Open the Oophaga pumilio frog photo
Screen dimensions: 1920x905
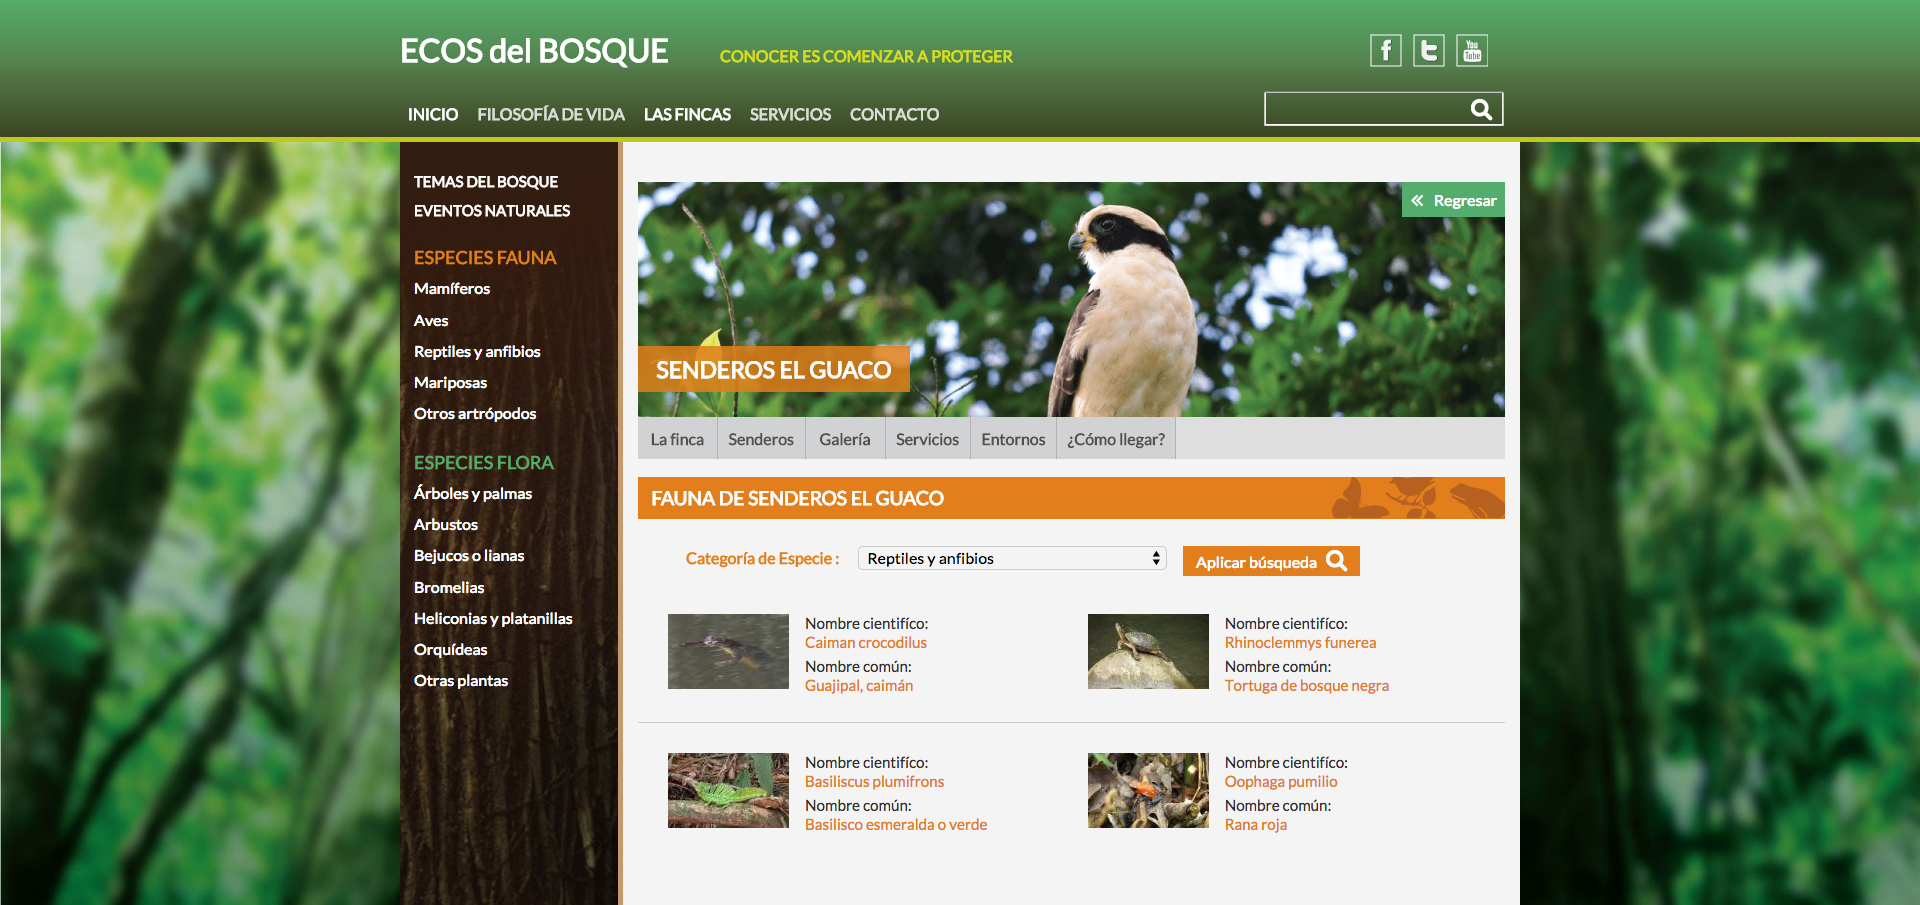[1148, 790]
